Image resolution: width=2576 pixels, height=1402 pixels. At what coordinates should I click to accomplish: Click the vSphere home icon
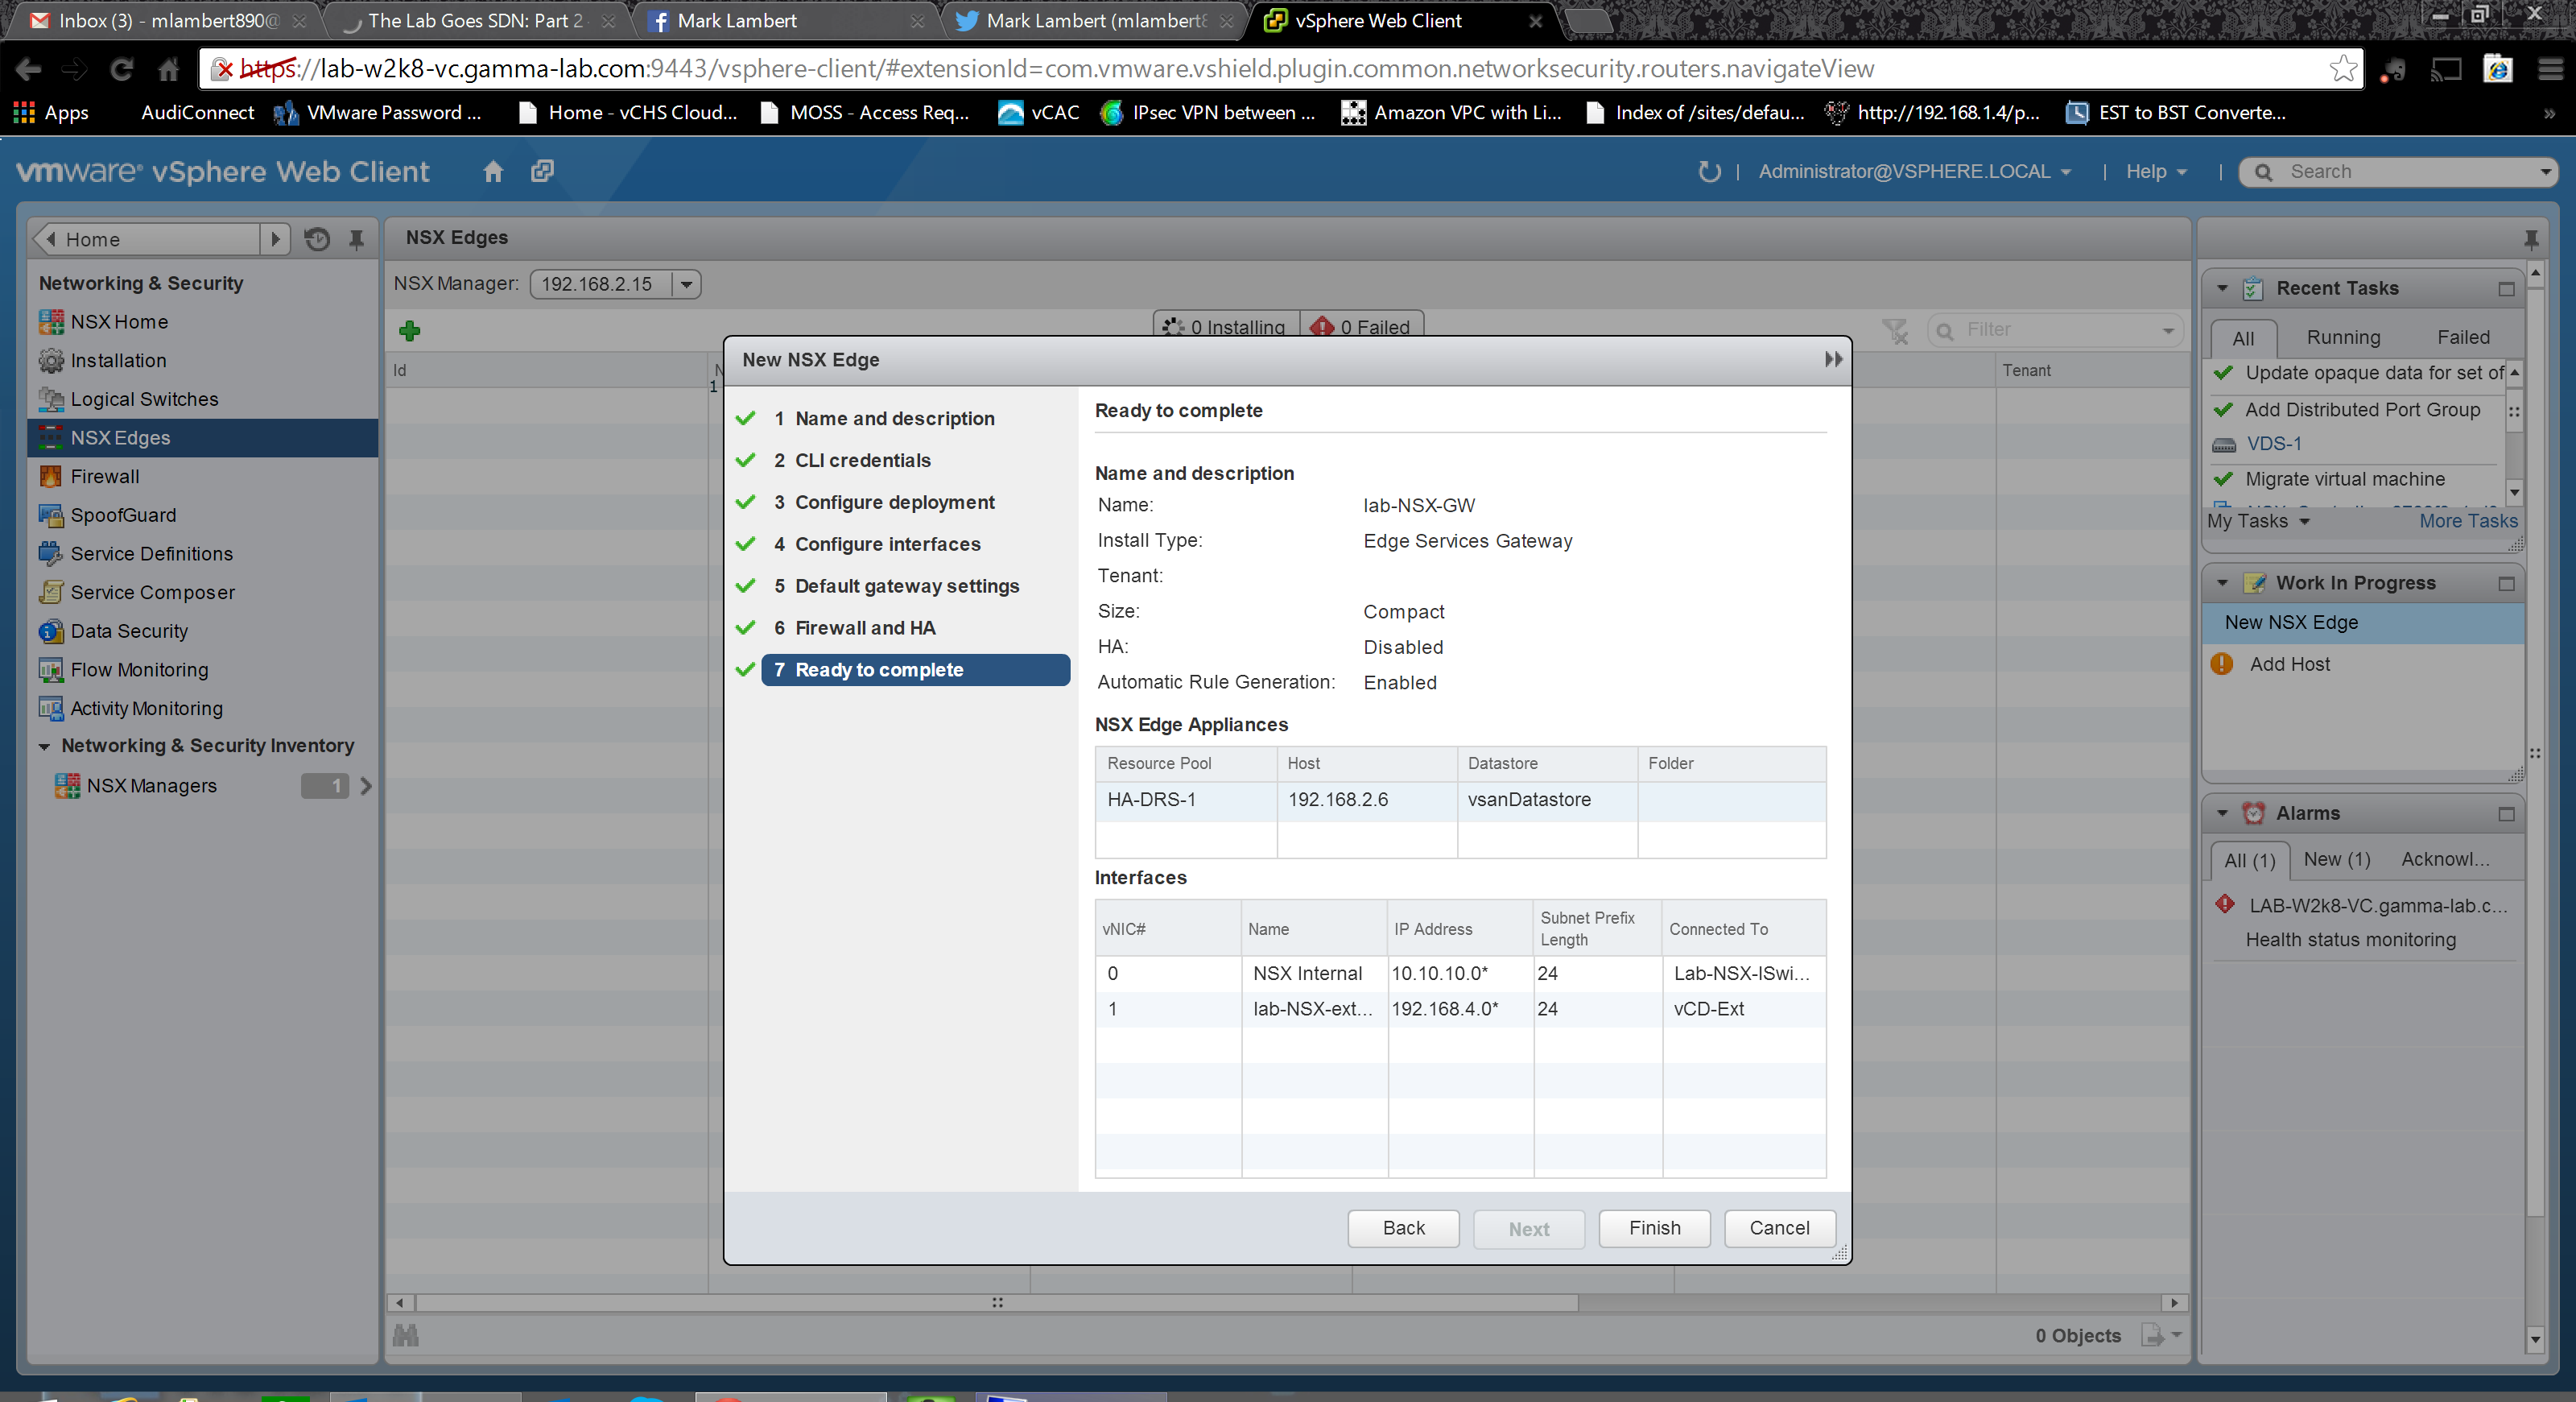pyautogui.click(x=492, y=171)
